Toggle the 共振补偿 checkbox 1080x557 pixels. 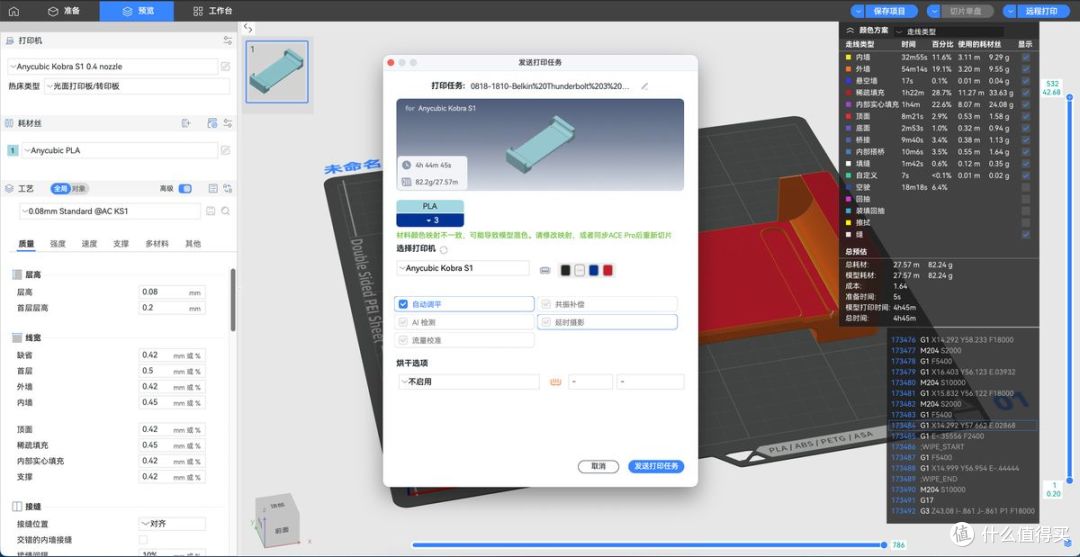[546, 304]
